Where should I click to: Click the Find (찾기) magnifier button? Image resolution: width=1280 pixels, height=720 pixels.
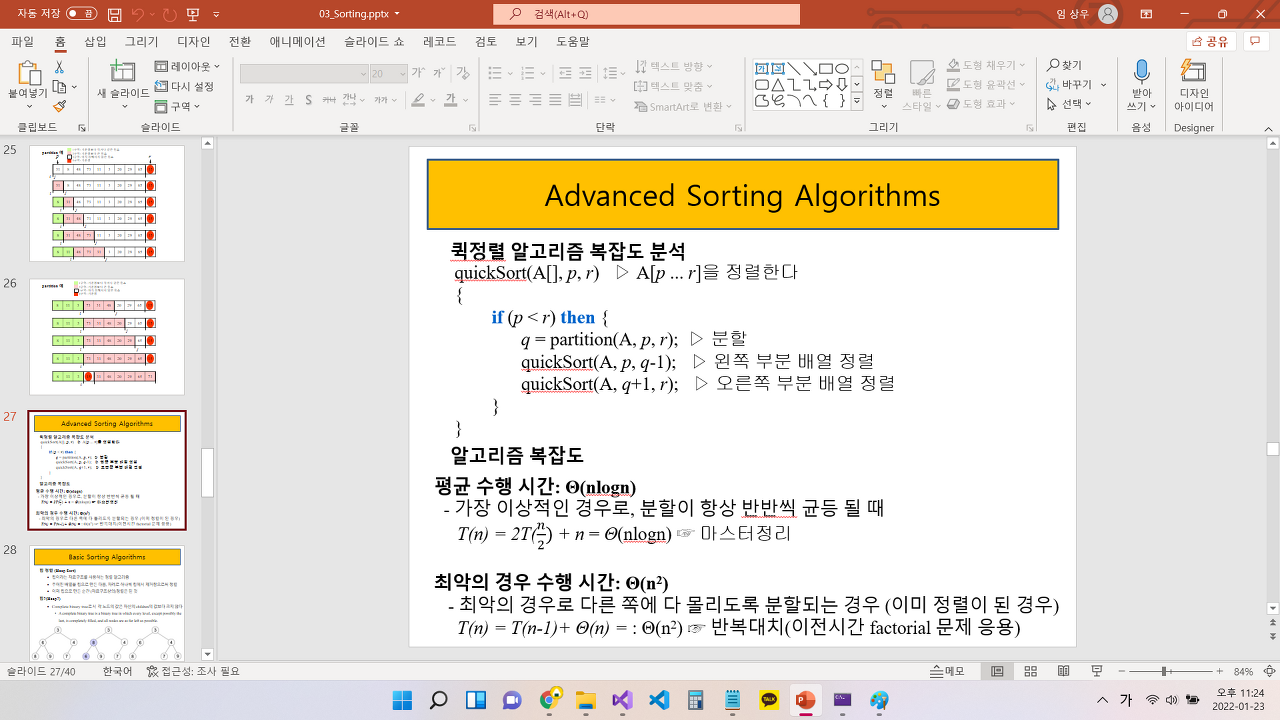1065,65
